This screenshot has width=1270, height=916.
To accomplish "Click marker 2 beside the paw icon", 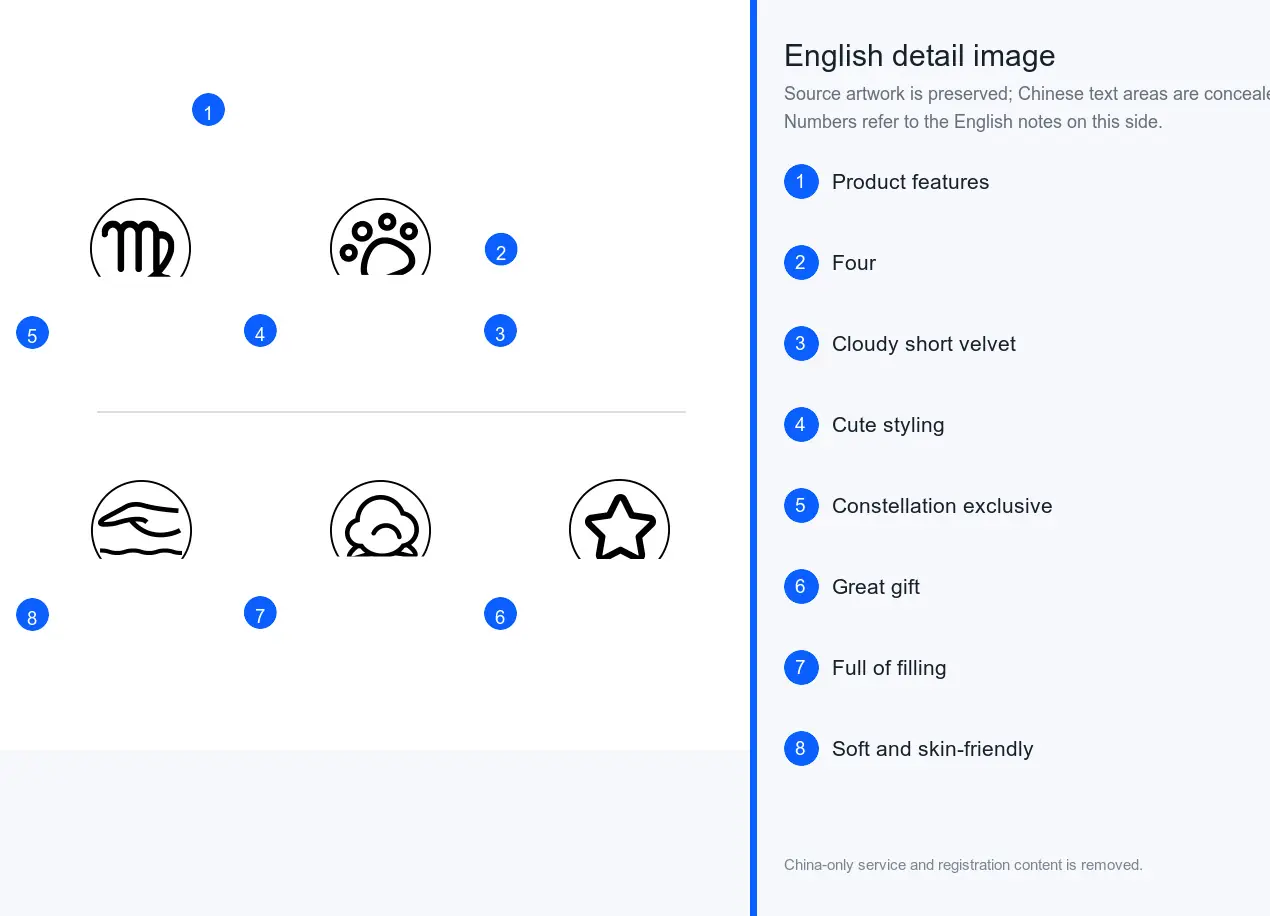I will pyautogui.click(x=501, y=250).
